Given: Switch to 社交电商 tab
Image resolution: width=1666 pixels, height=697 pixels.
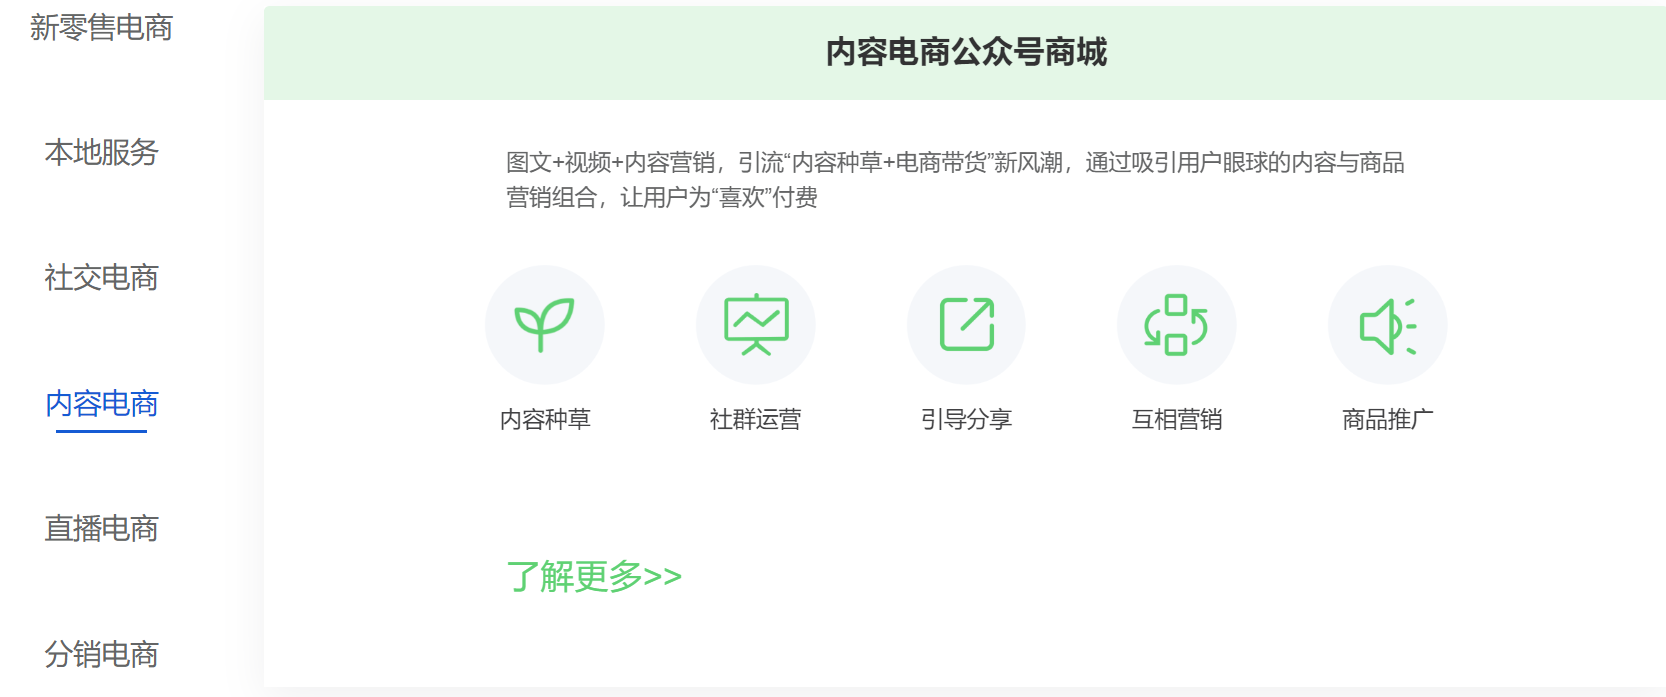Looking at the screenshot, I should point(101,277).
